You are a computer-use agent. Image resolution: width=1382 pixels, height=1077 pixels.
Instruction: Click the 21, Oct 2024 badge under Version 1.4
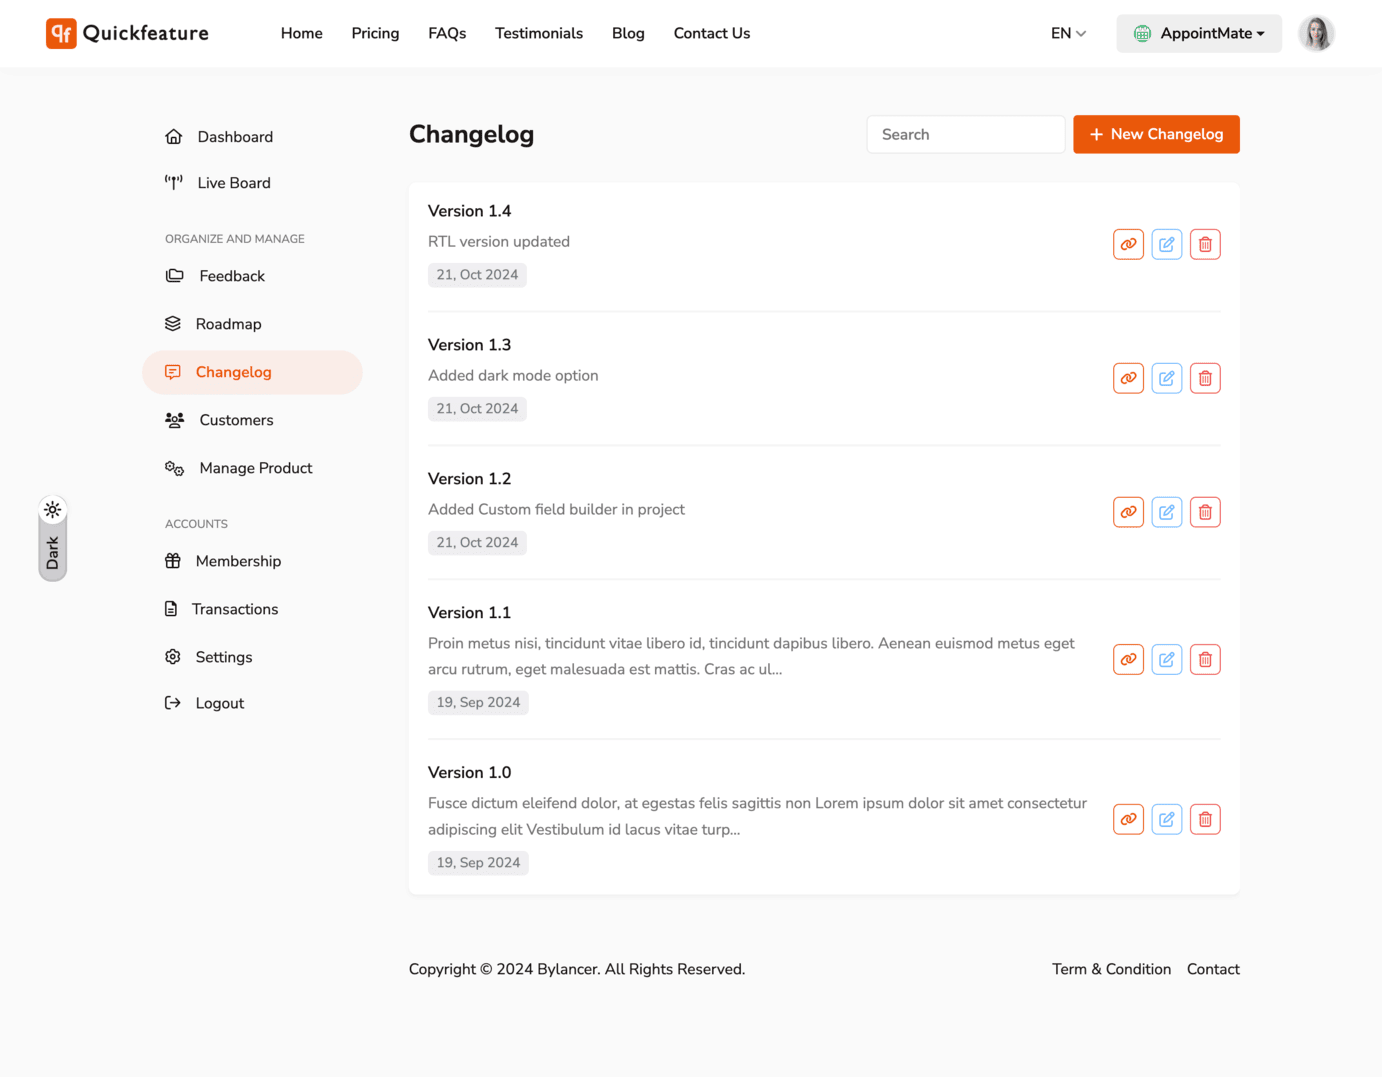point(477,275)
